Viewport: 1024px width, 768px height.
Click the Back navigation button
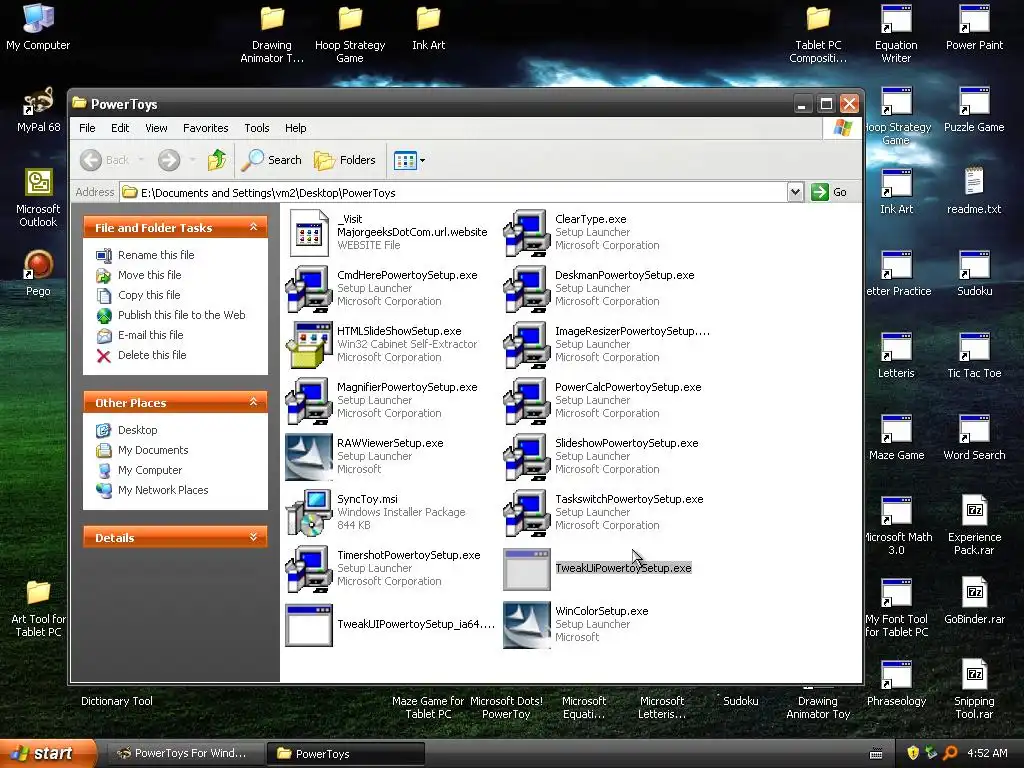pos(104,160)
